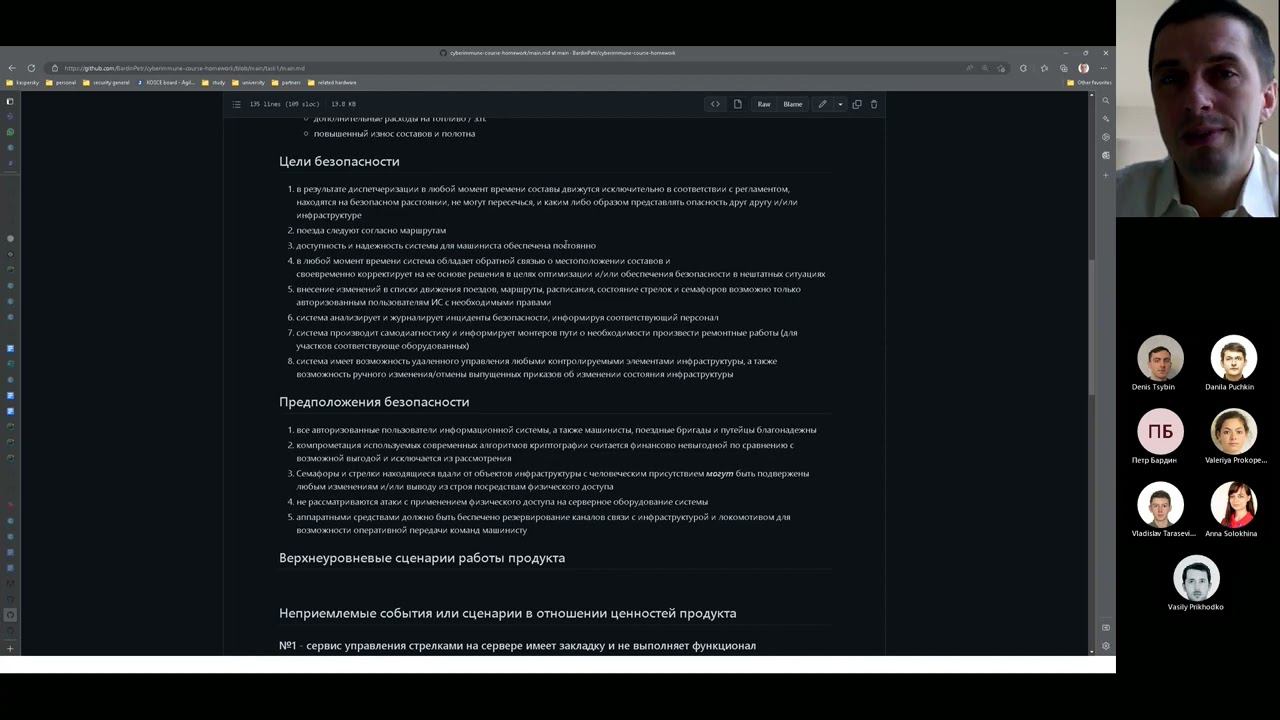This screenshot has width=1280, height=720.
Task: Open the XOSCE board bookmark
Action: pyautogui.click(x=166, y=83)
